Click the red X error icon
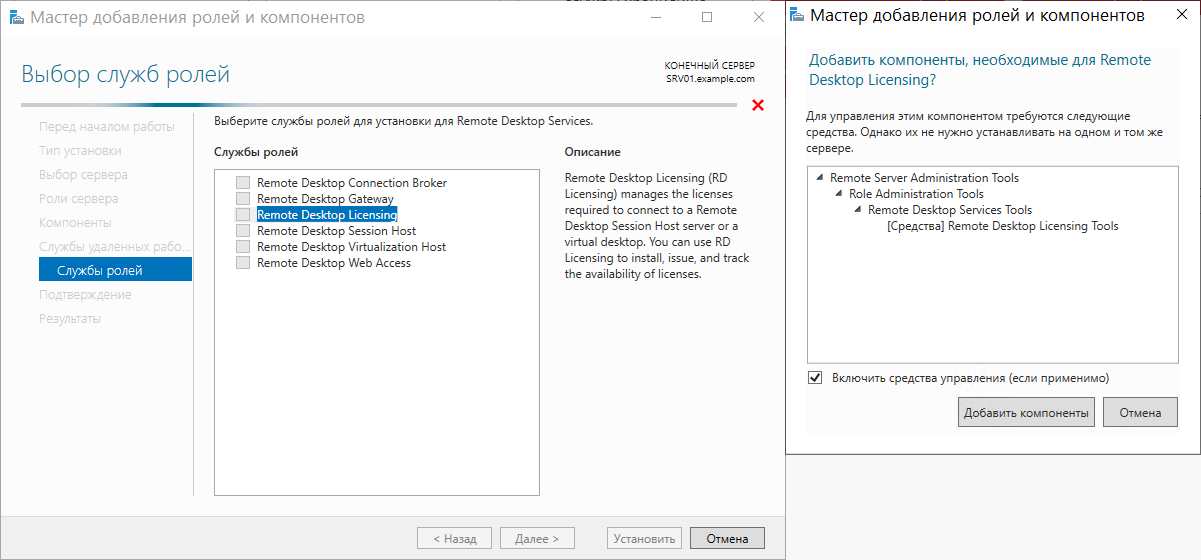The image size is (1201, 560). pos(758,106)
